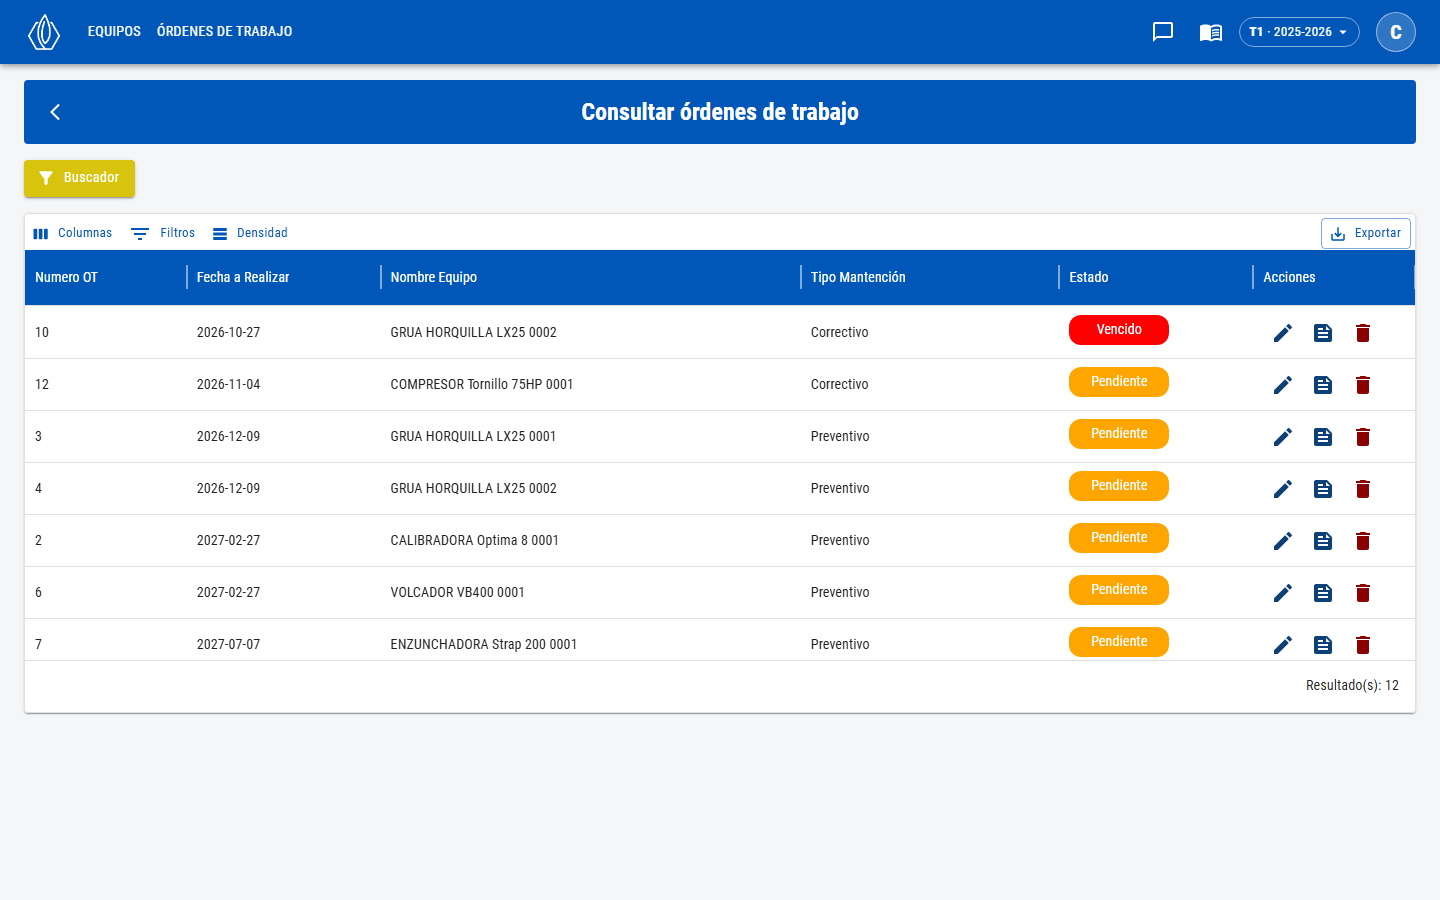This screenshot has height=900, width=1440.
Task: Click the Exportar button
Action: [1366, 233]
